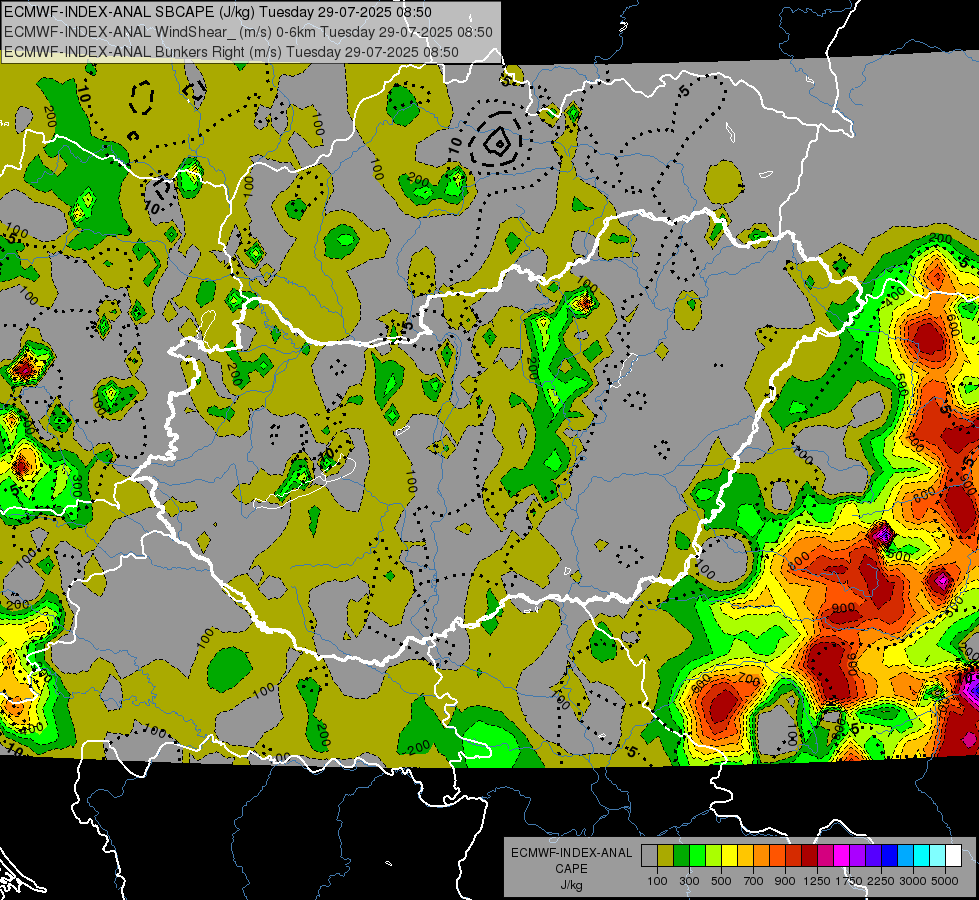Click the legend scale value '300'
This screenshot has height=900, width=979.
click(x=689, y=881)
